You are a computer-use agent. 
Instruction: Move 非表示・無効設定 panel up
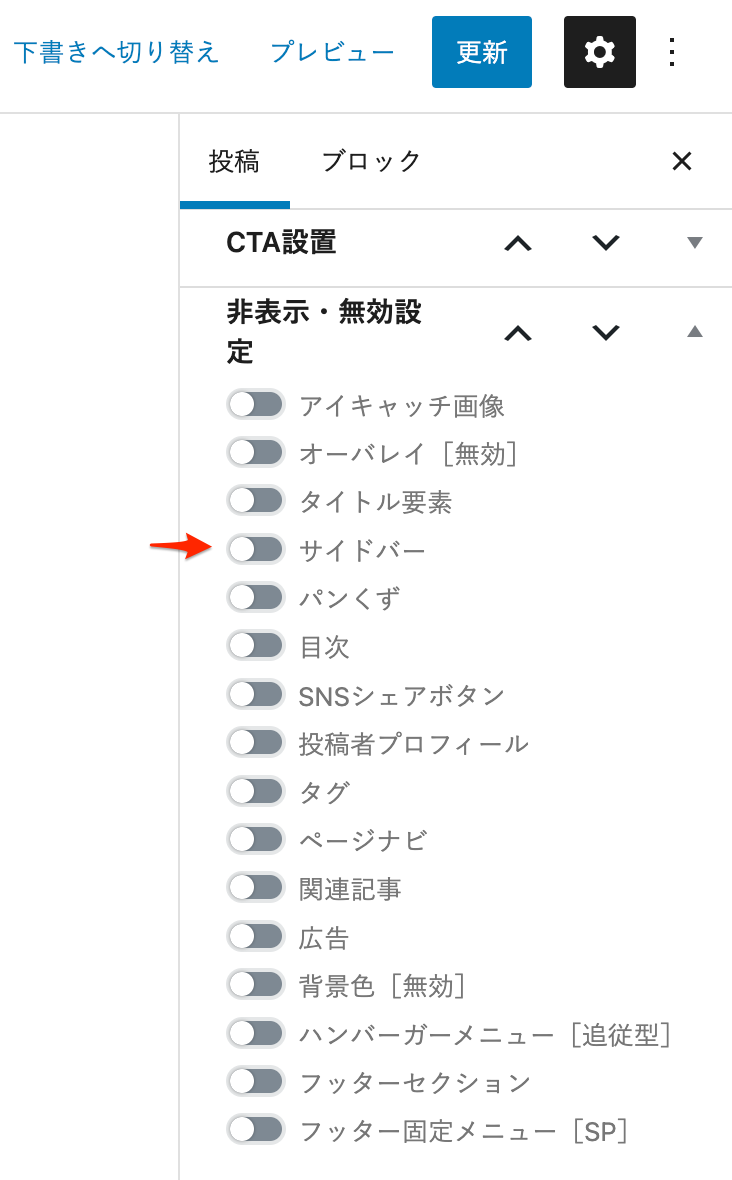tap(518, 333)
